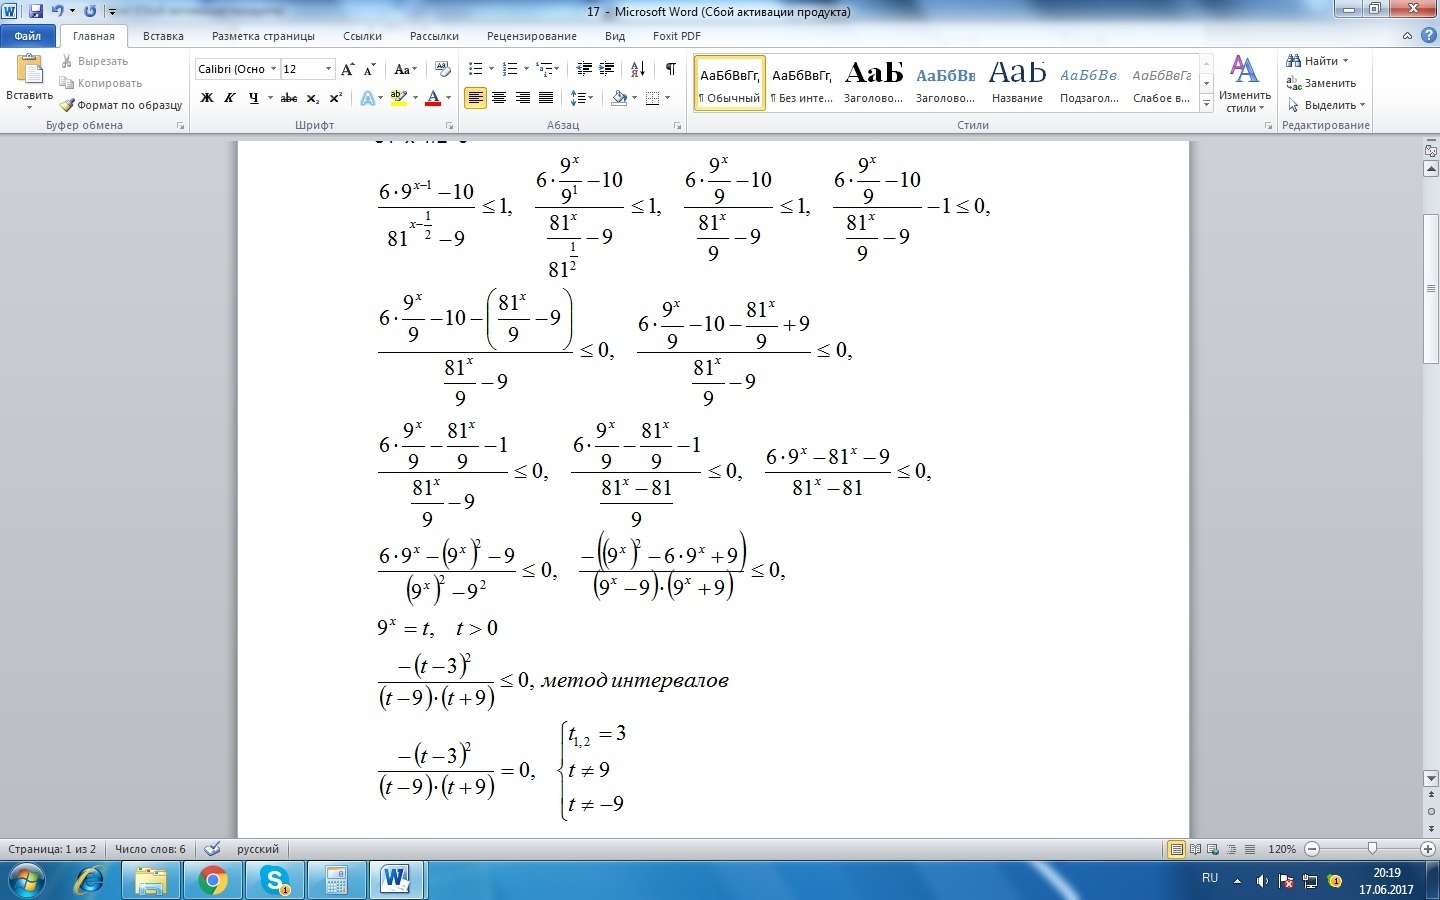The width and height of the screenshot is (1440, 900).
Task: Expand the styles gallery
Action: [x=1207, y=104]
